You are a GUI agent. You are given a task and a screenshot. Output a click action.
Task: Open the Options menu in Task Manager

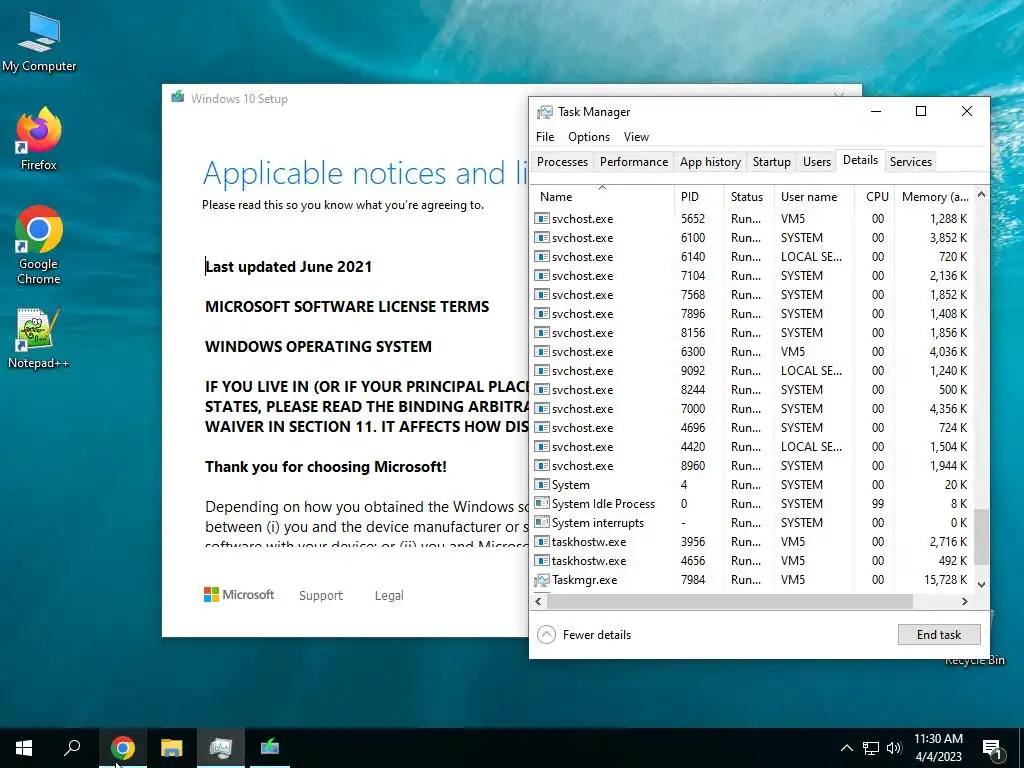point(588,136)
